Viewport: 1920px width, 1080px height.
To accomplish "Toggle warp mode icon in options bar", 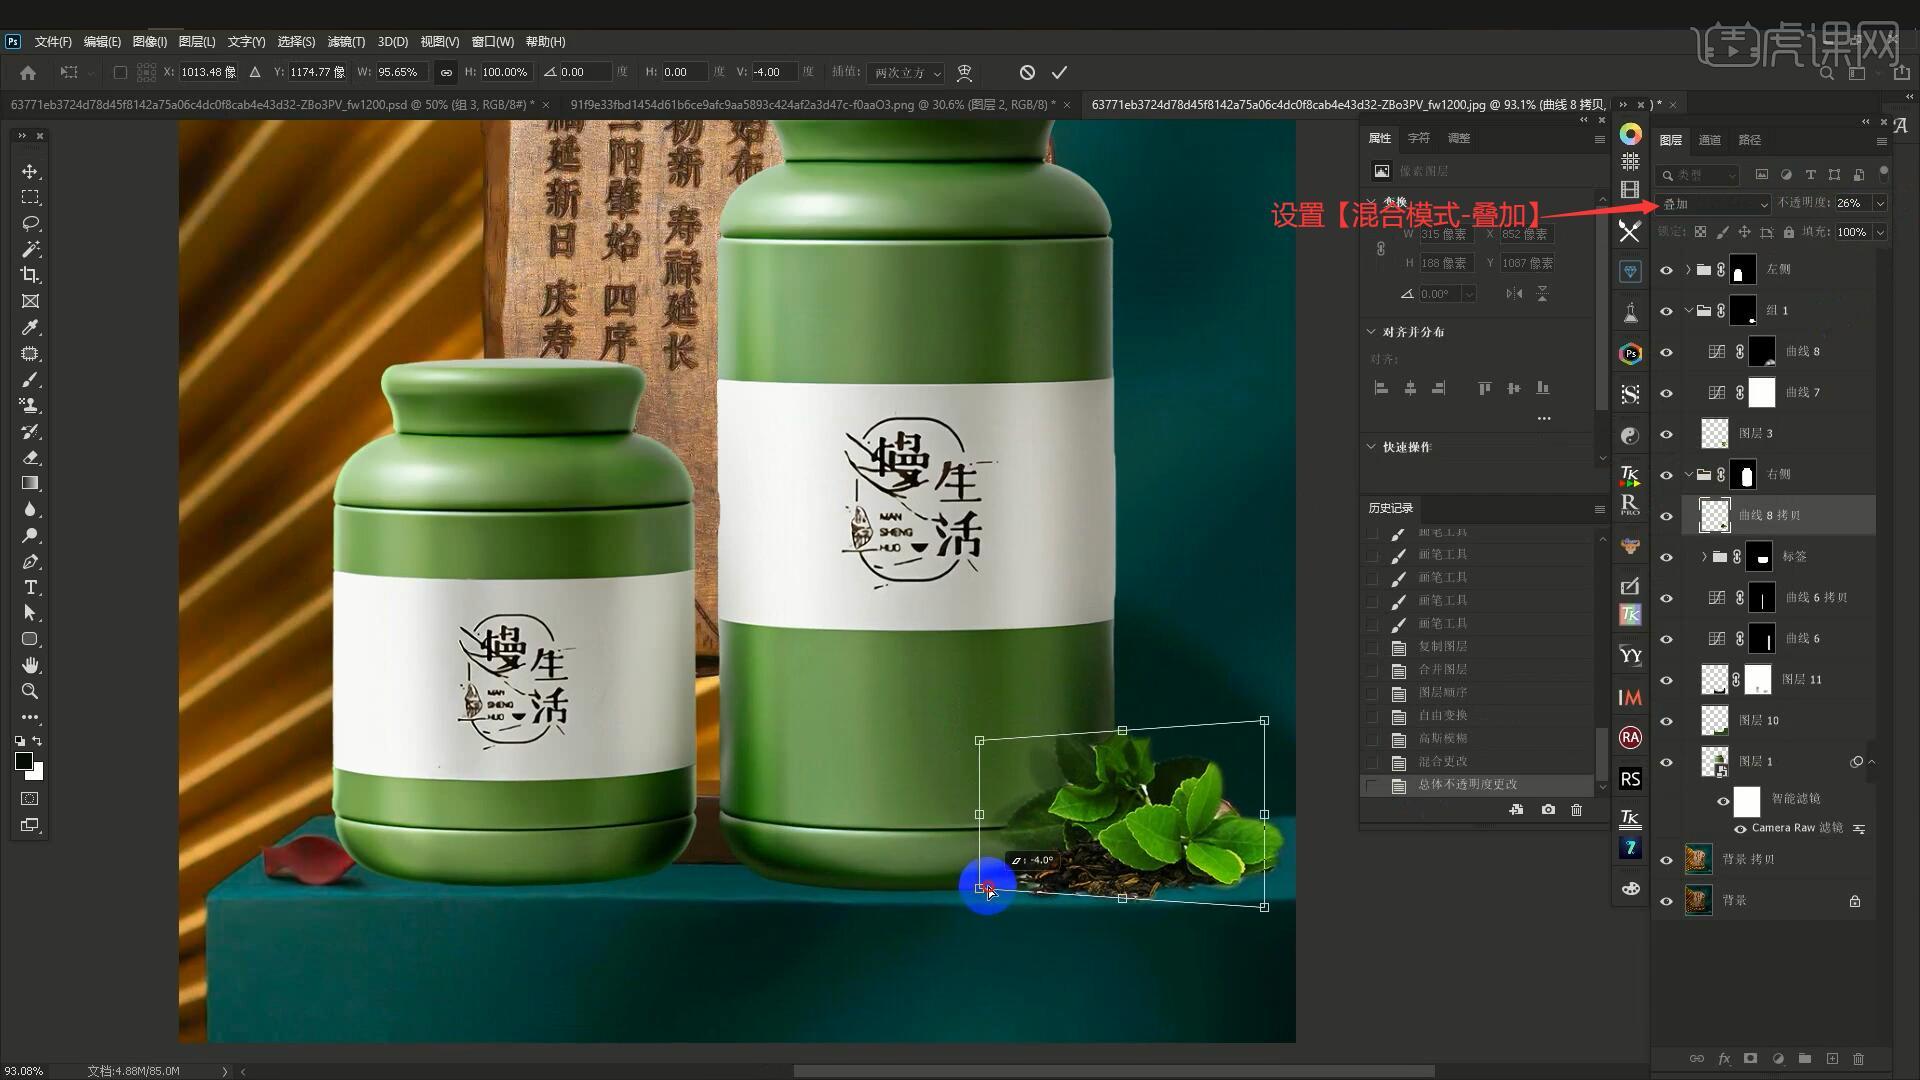I will click(x=964, y=72).
